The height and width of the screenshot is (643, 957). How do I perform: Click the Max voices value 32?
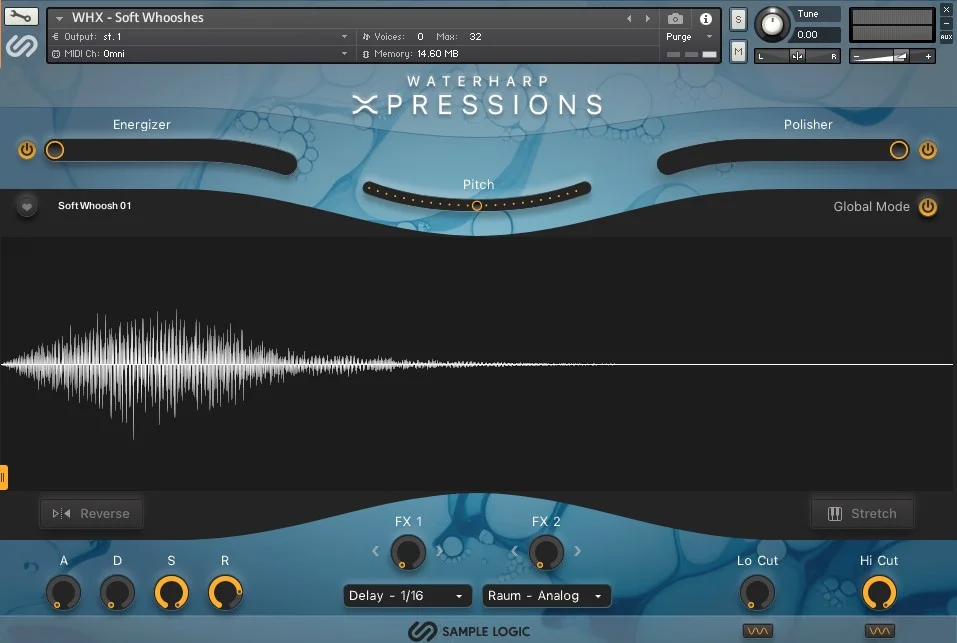point(475,37)
